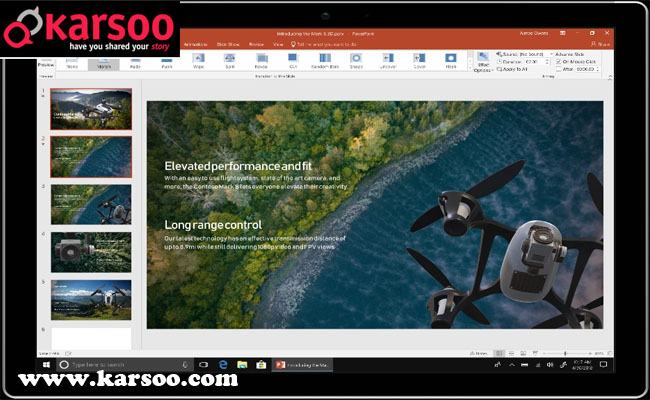Switch to Reading view in the status bar
Image resolution: width=650 pixels, height=400 pixels.
point(523,353)
